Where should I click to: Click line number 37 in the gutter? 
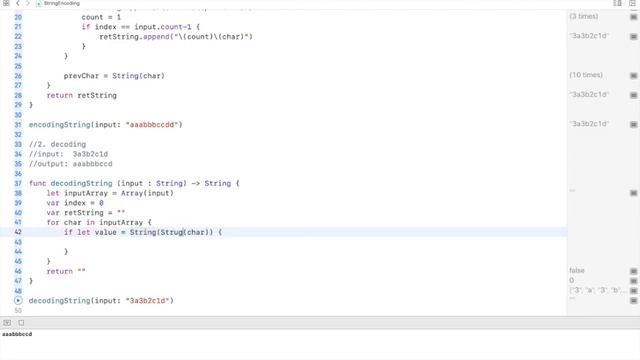click(18, 183)
